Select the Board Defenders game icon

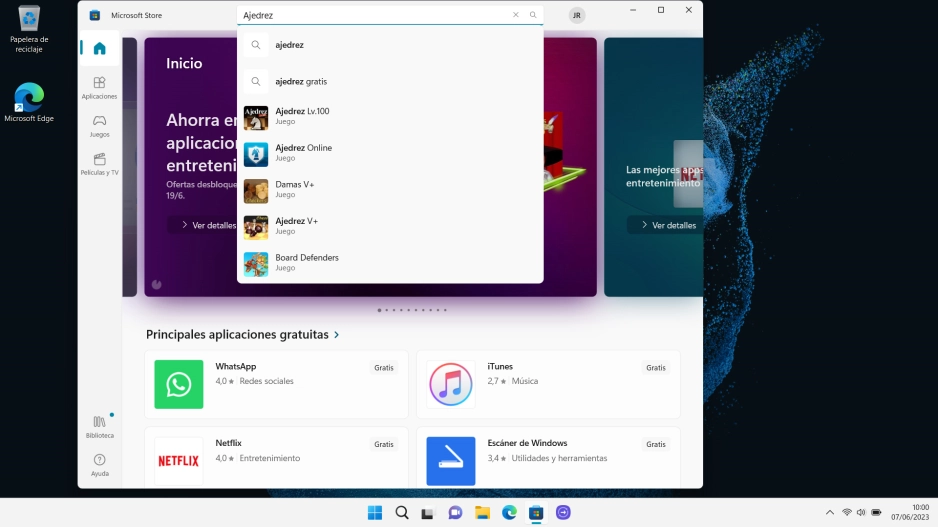255,264
